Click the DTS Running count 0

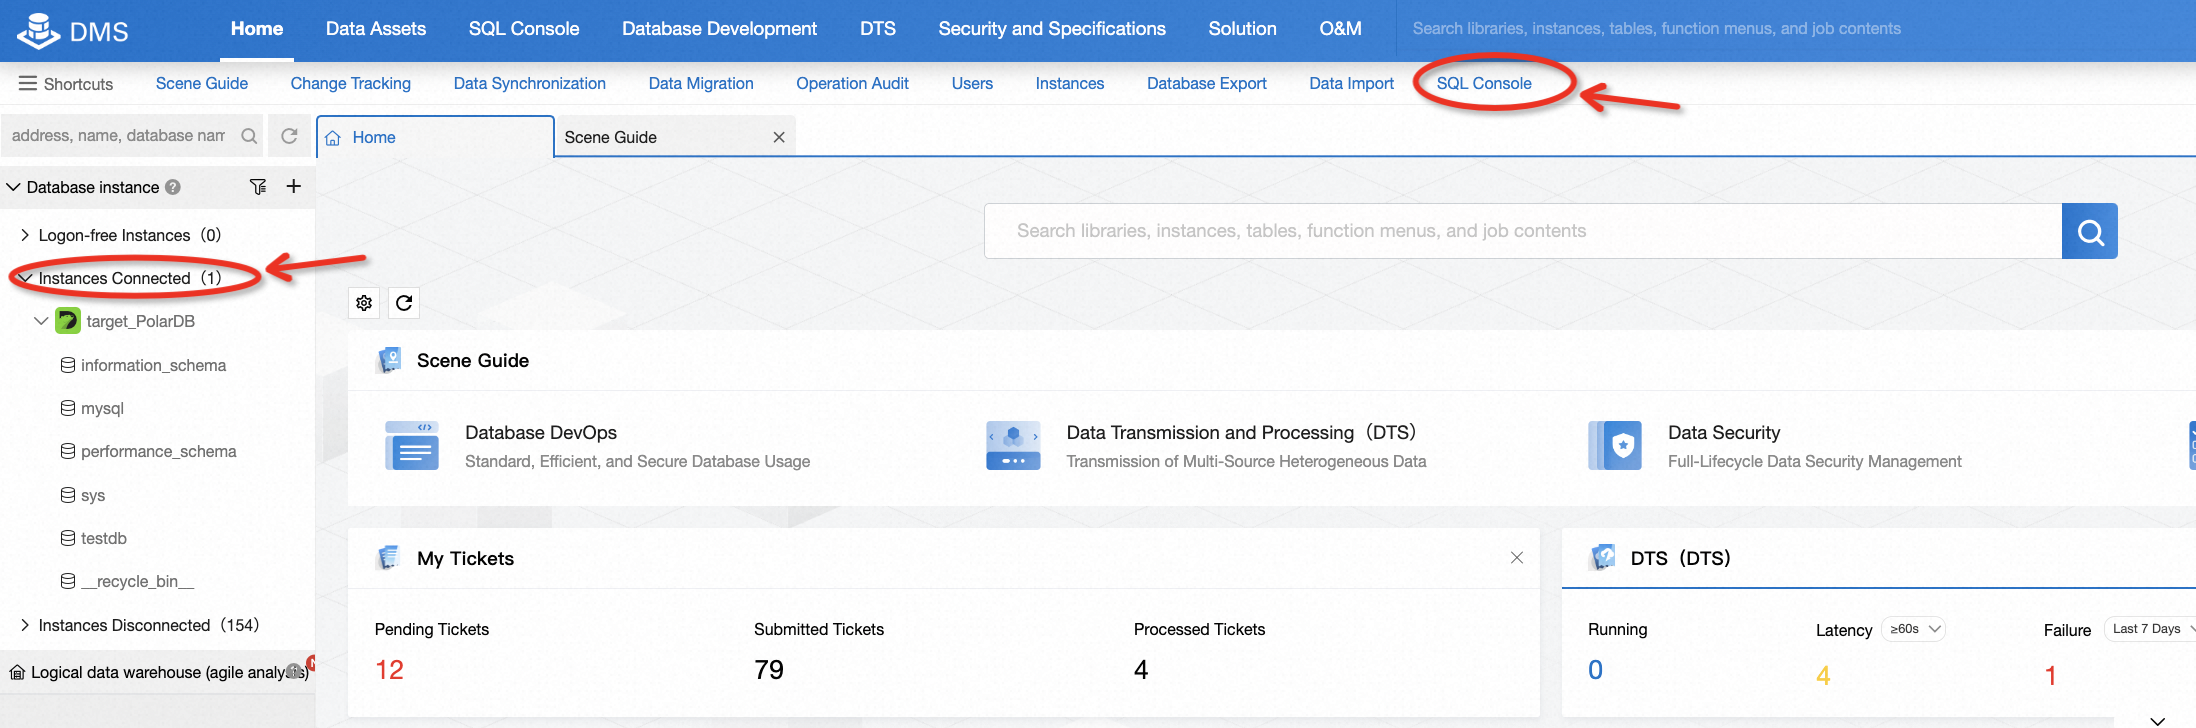pos(1595,670)
